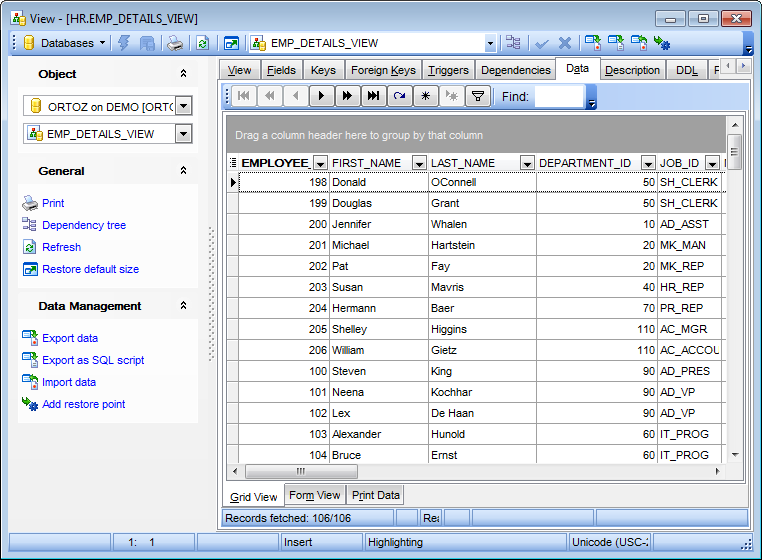Jump to last record navigation button
The height and width of the screenshot is (560, 762).
coord(373,96)
